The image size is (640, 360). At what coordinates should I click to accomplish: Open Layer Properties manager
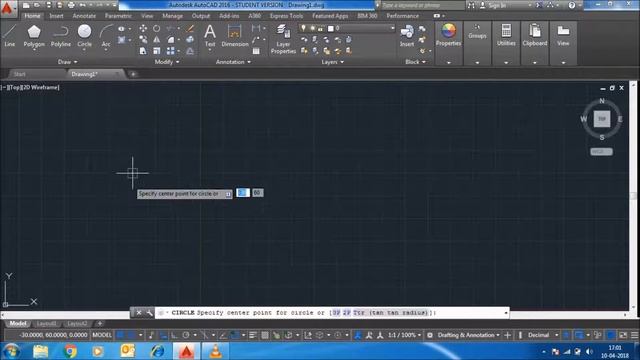pos(283,39)
